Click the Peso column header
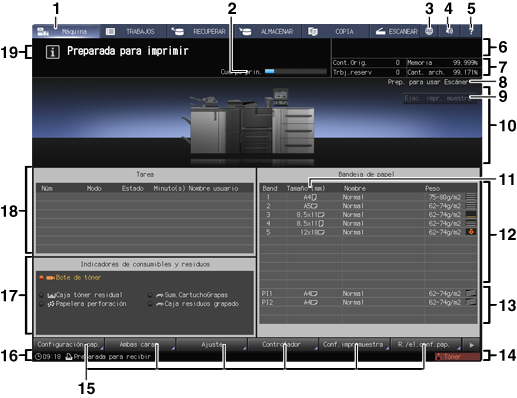The width and height of the screenshot is (517, 398). [432, 188]
